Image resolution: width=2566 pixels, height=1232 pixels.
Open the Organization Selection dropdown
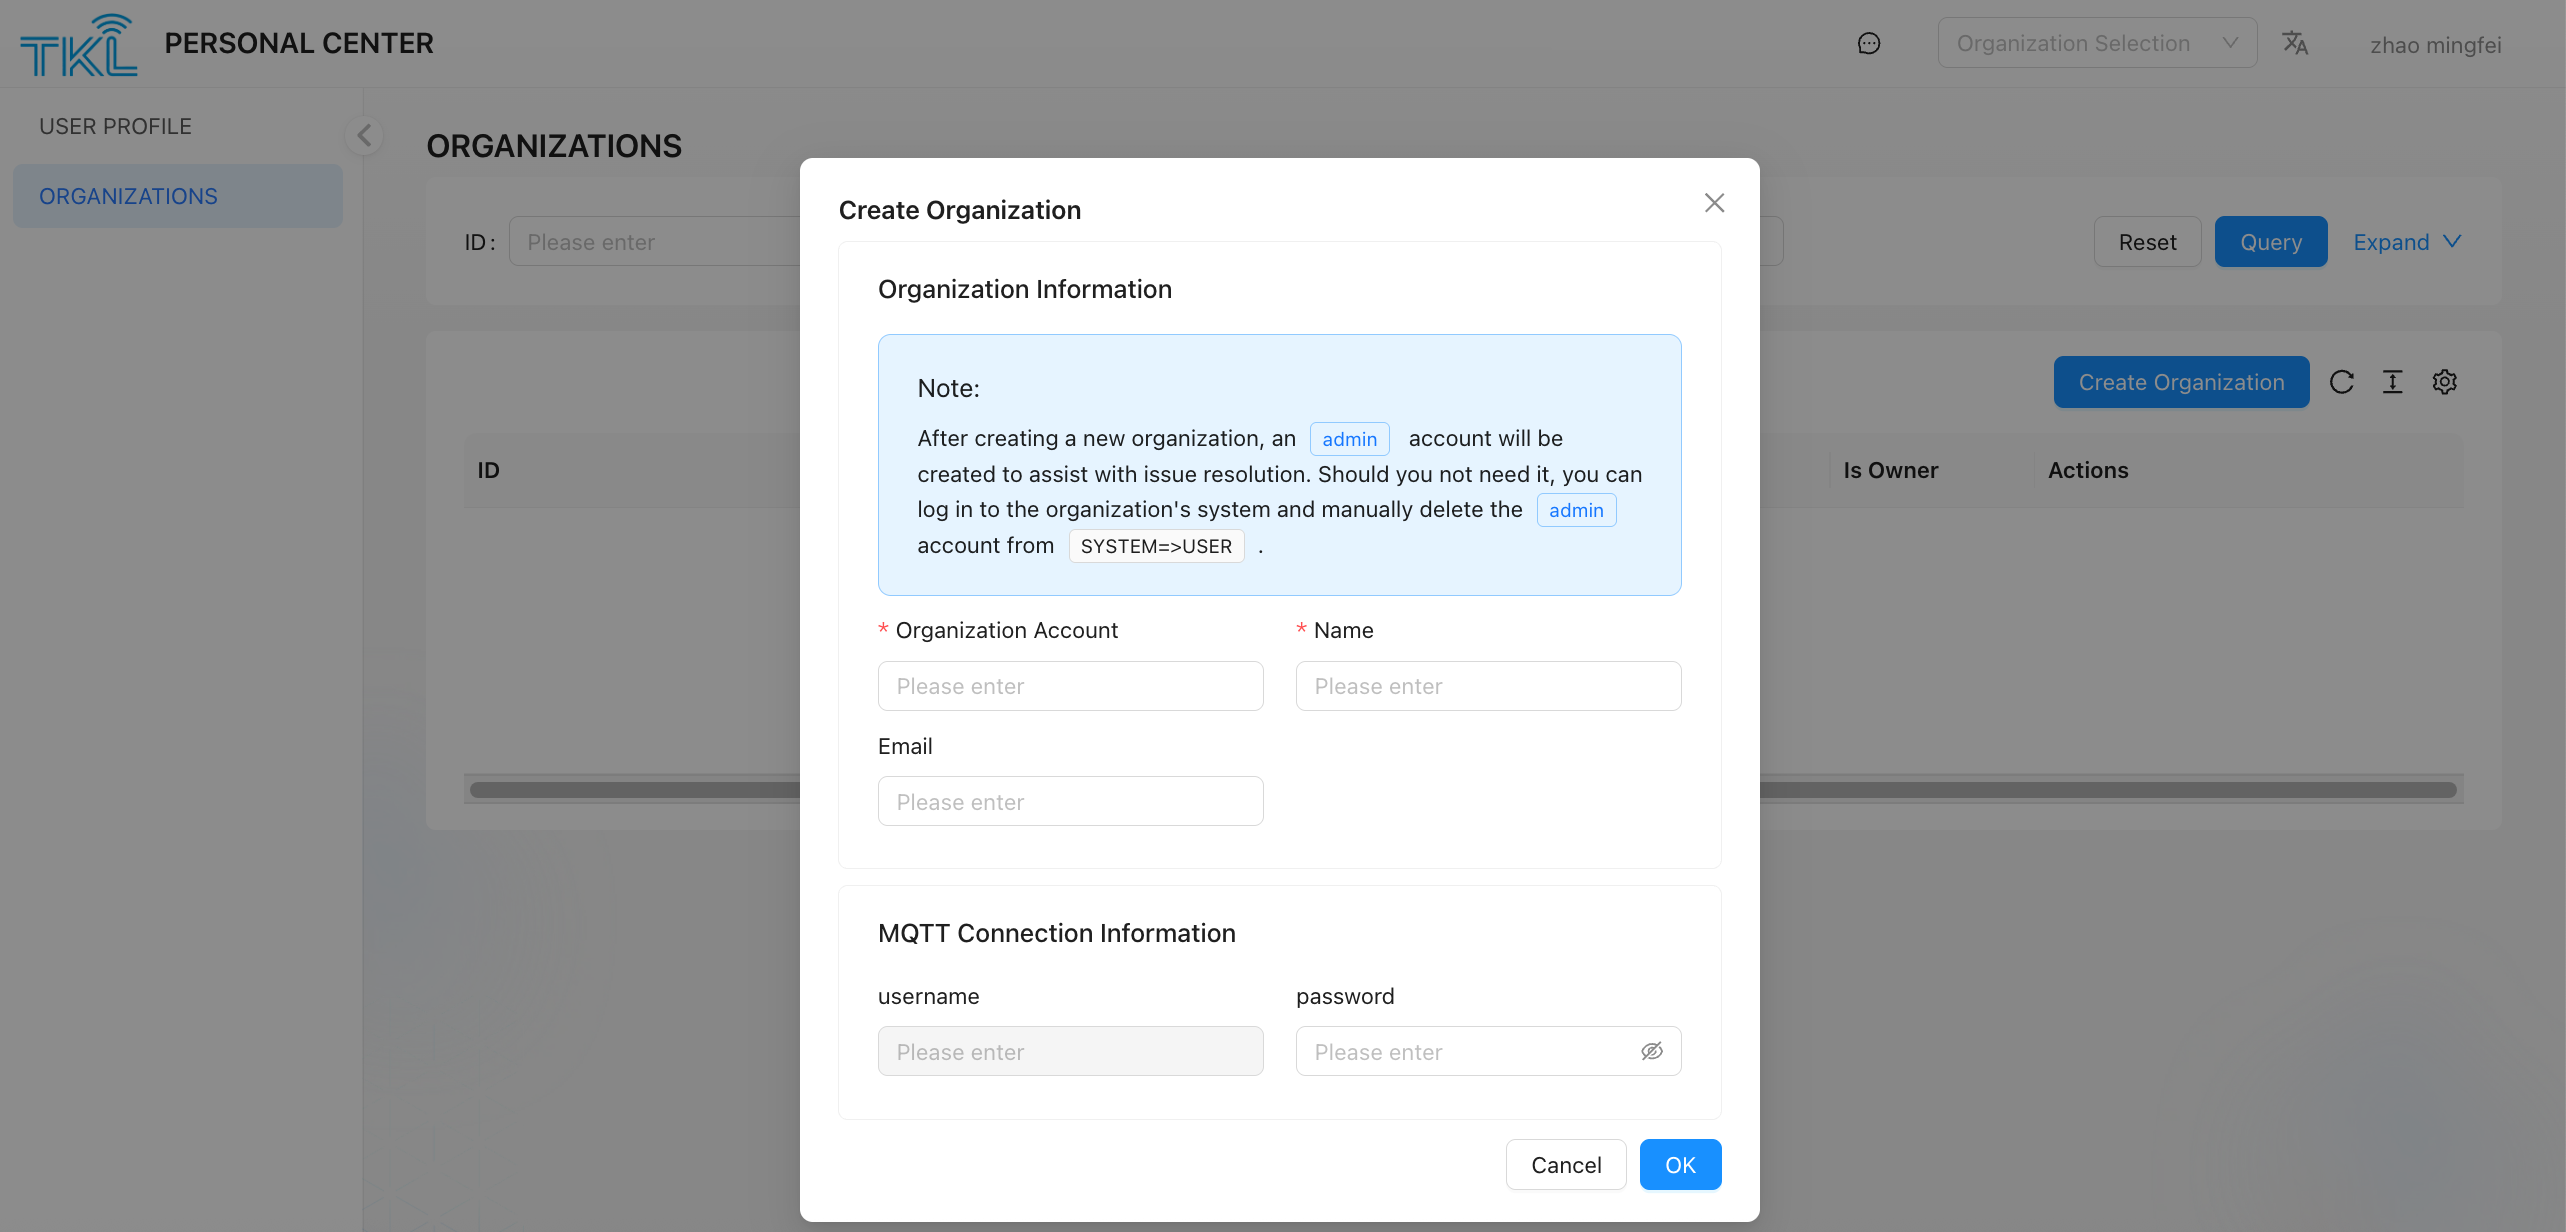coord(2096,43)
